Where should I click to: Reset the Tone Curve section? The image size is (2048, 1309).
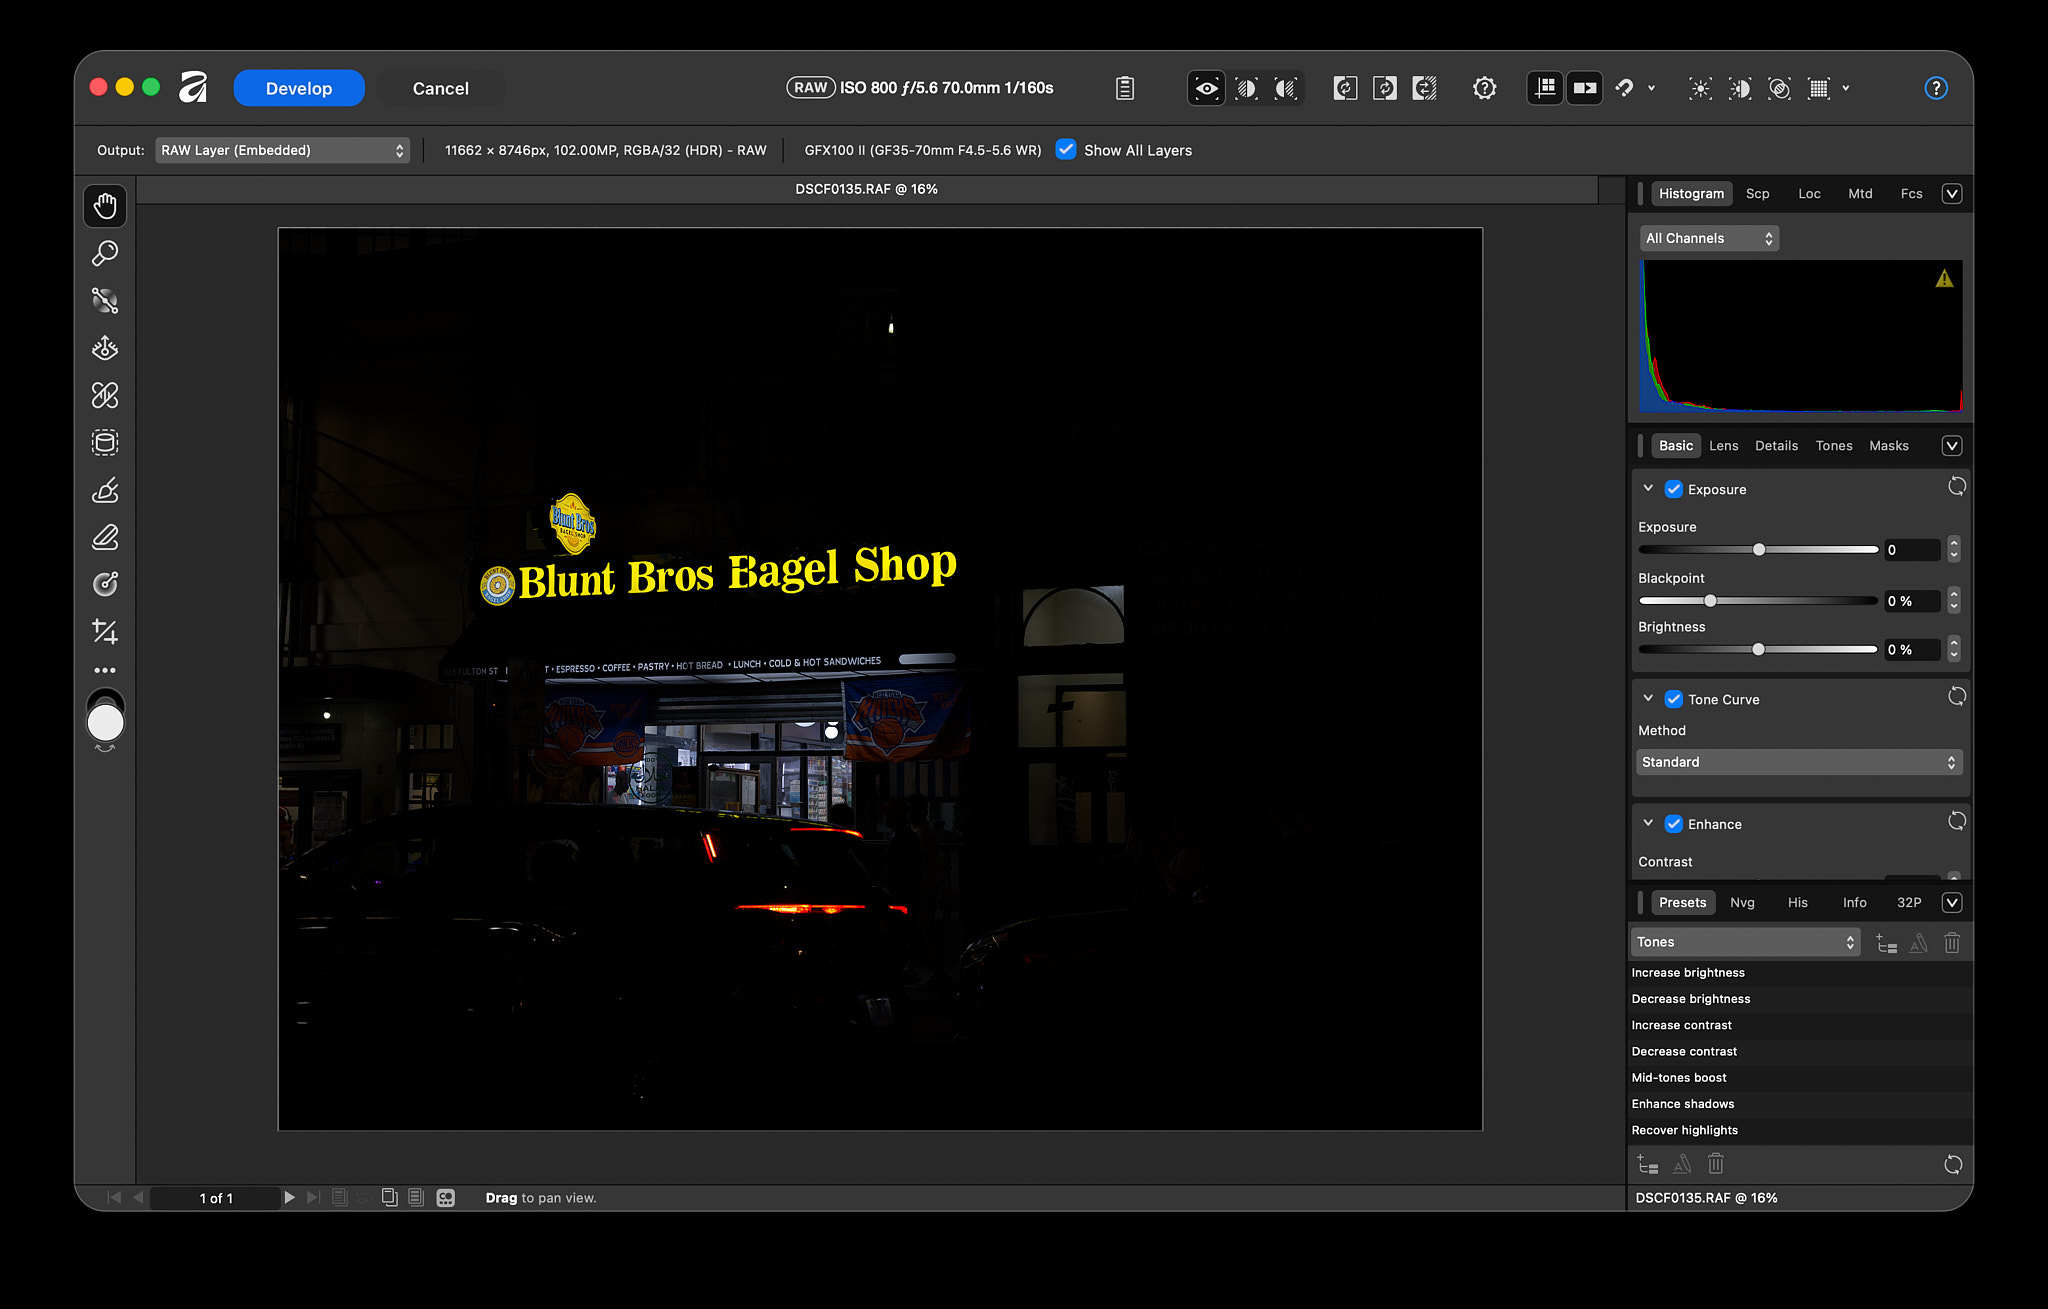point(1956,697)
